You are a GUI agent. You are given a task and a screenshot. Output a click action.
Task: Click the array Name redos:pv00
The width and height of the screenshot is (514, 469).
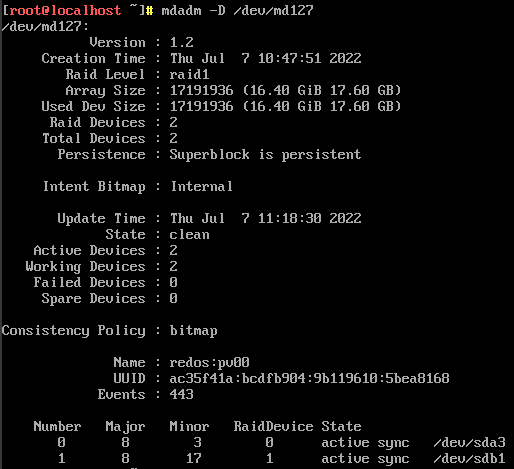[x=209, y=362]
